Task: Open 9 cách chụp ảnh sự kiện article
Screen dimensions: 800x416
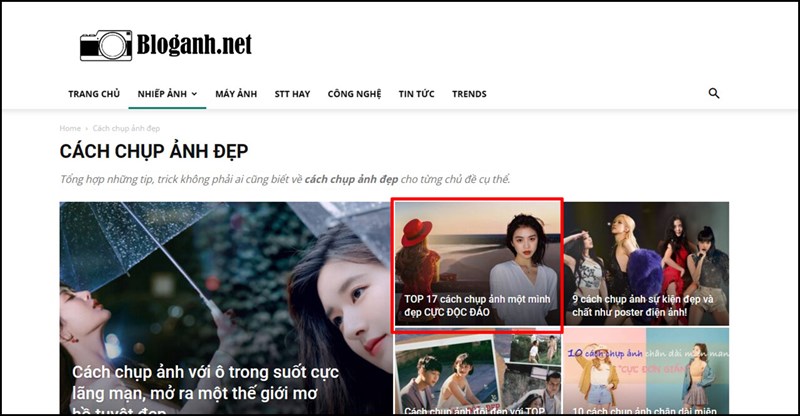Action: [x=646, y=264]
